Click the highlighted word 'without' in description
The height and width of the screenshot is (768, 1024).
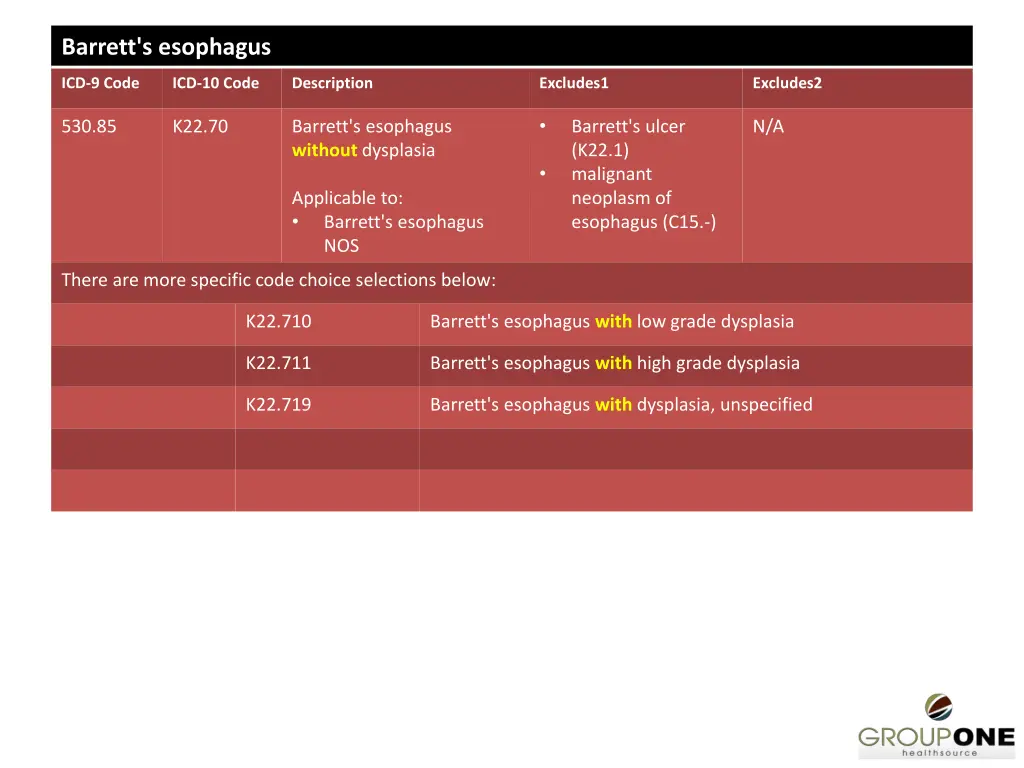[x=325, y=150]
